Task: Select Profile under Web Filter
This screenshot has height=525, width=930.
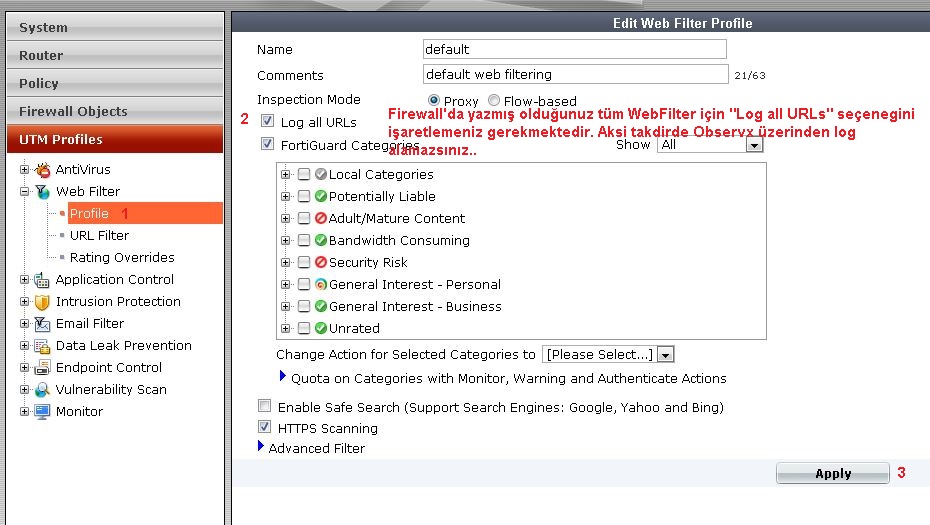Action: pos(145,213)
